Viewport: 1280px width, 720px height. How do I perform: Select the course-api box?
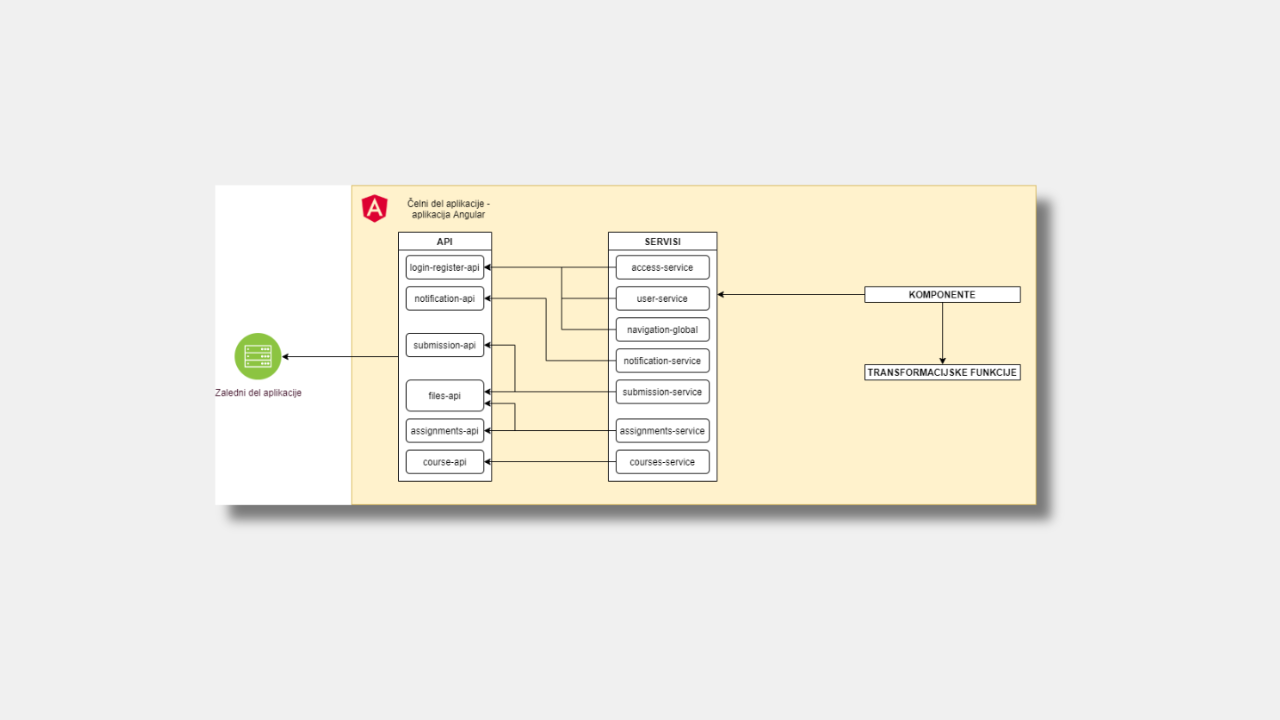coord(445,462)
